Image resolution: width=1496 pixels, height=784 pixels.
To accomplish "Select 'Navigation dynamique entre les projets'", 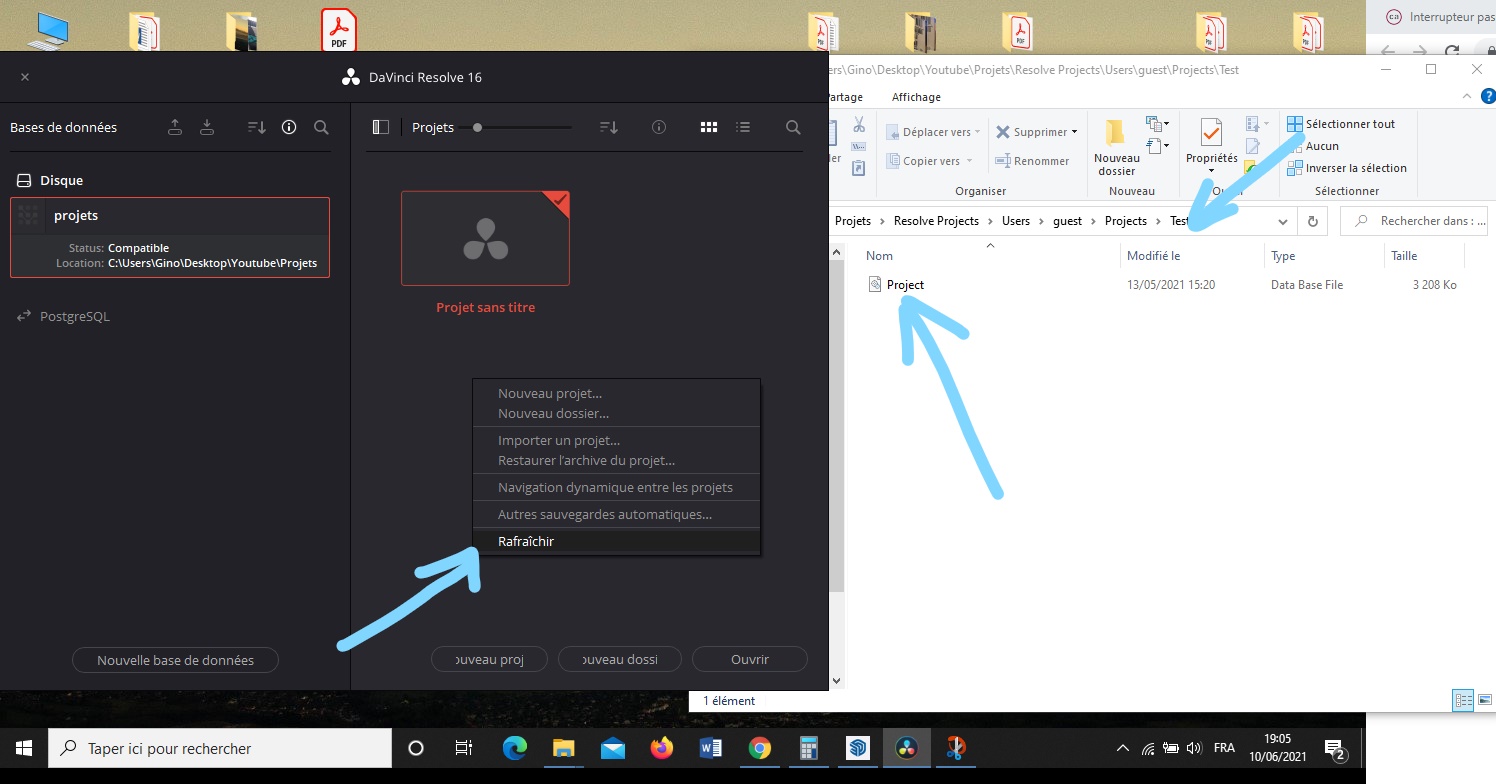I will [x=615, y=487].
